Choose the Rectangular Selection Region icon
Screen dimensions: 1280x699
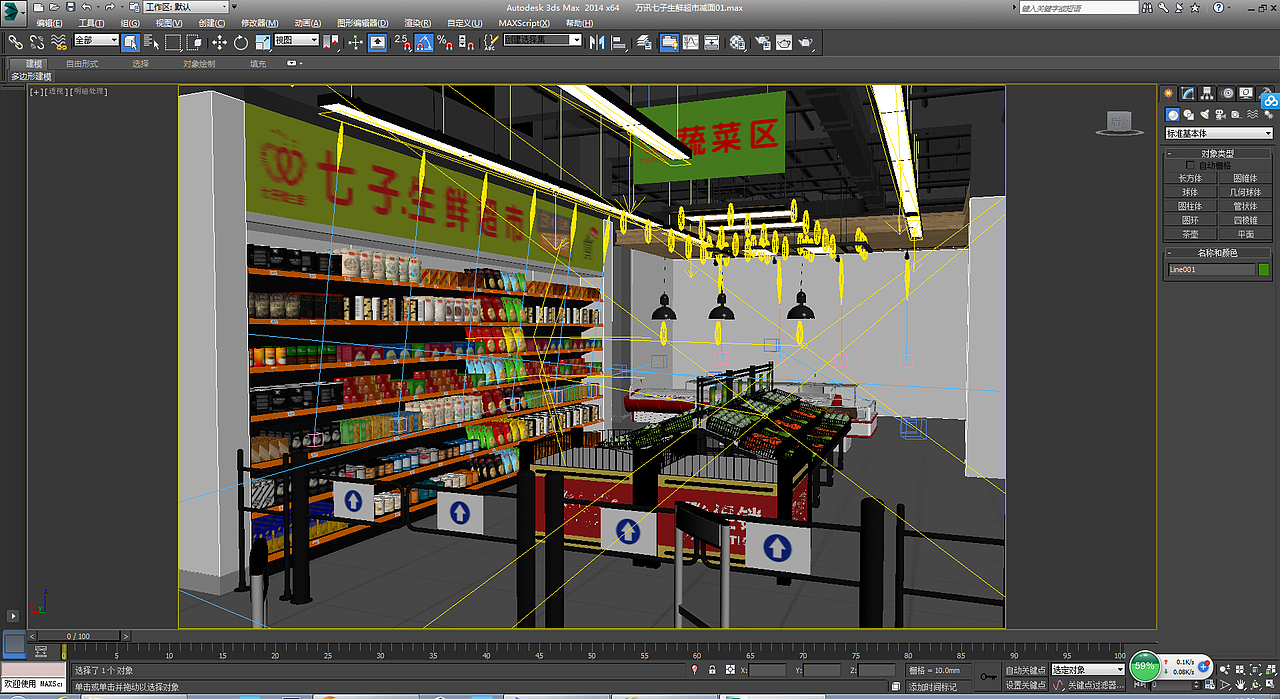click(173, 42)
